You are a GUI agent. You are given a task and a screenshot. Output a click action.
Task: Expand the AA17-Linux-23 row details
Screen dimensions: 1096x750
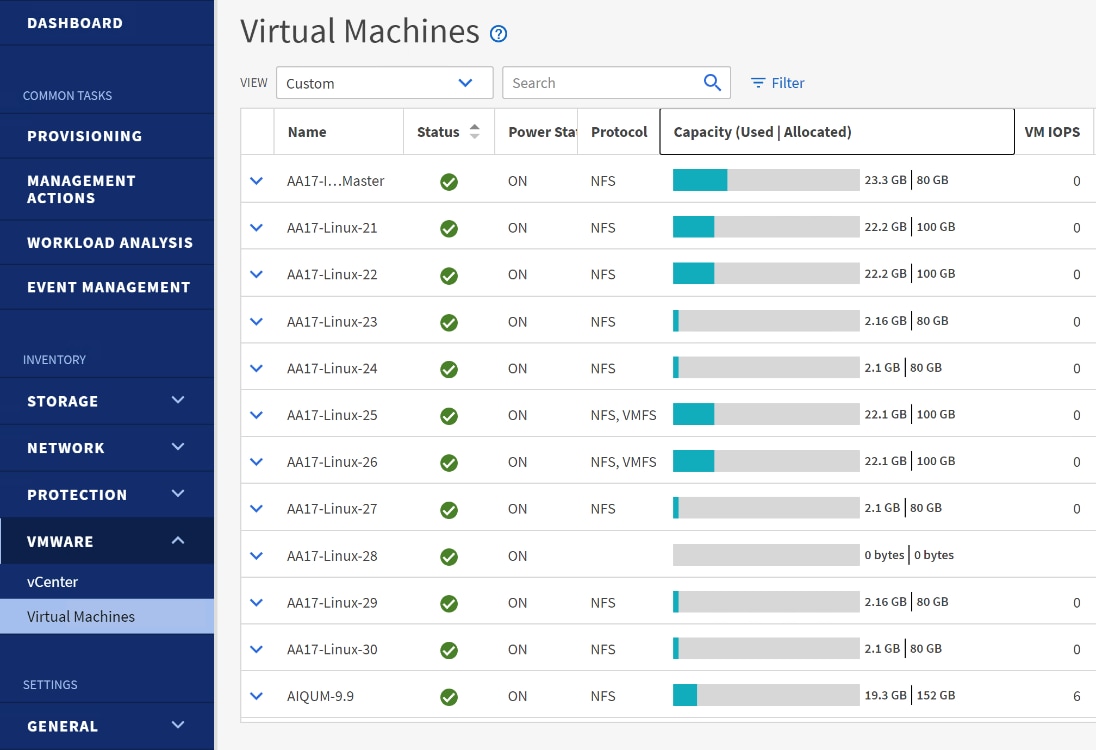click(257, 322)
